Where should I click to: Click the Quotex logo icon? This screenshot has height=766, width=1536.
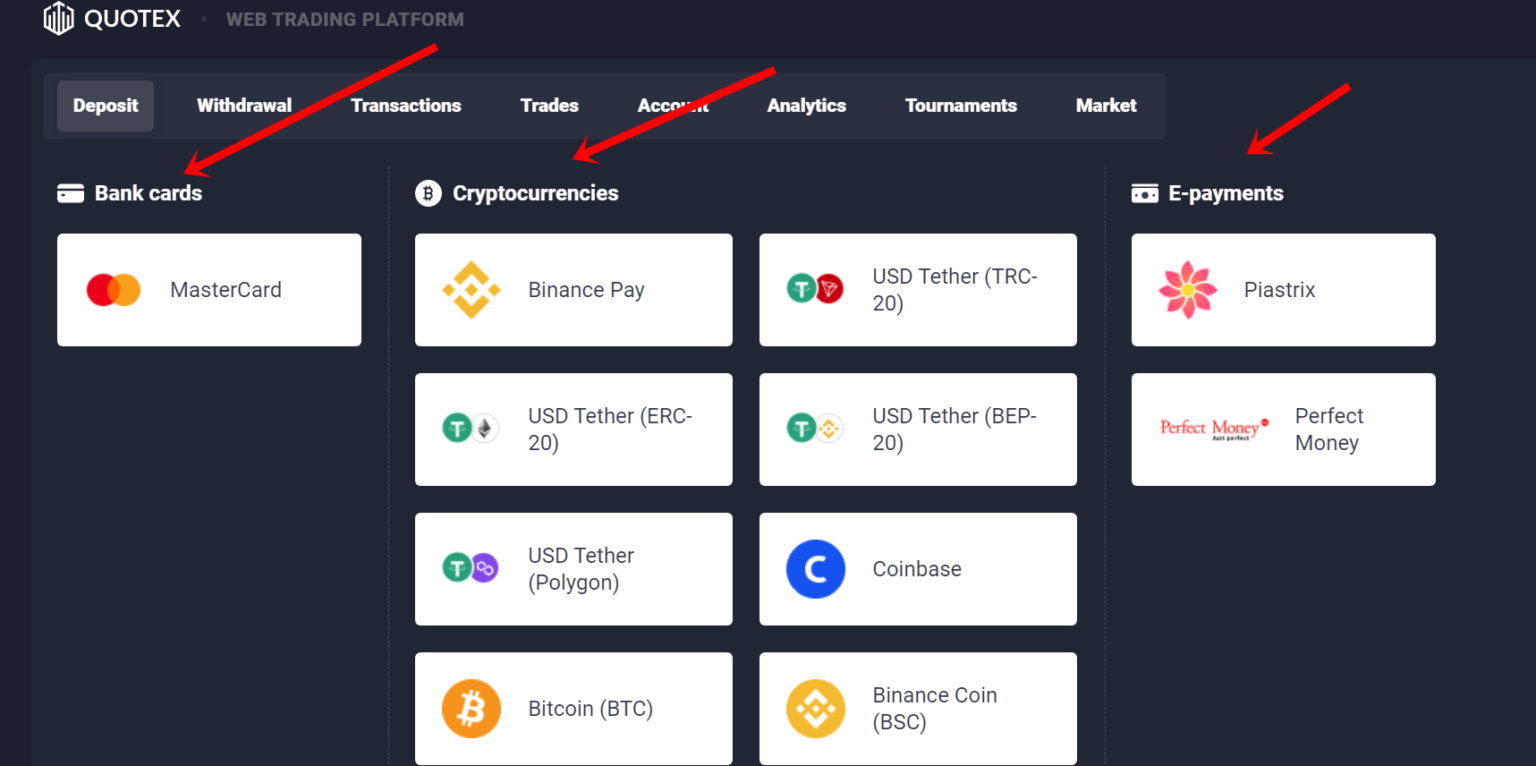(x=59, y=18)
